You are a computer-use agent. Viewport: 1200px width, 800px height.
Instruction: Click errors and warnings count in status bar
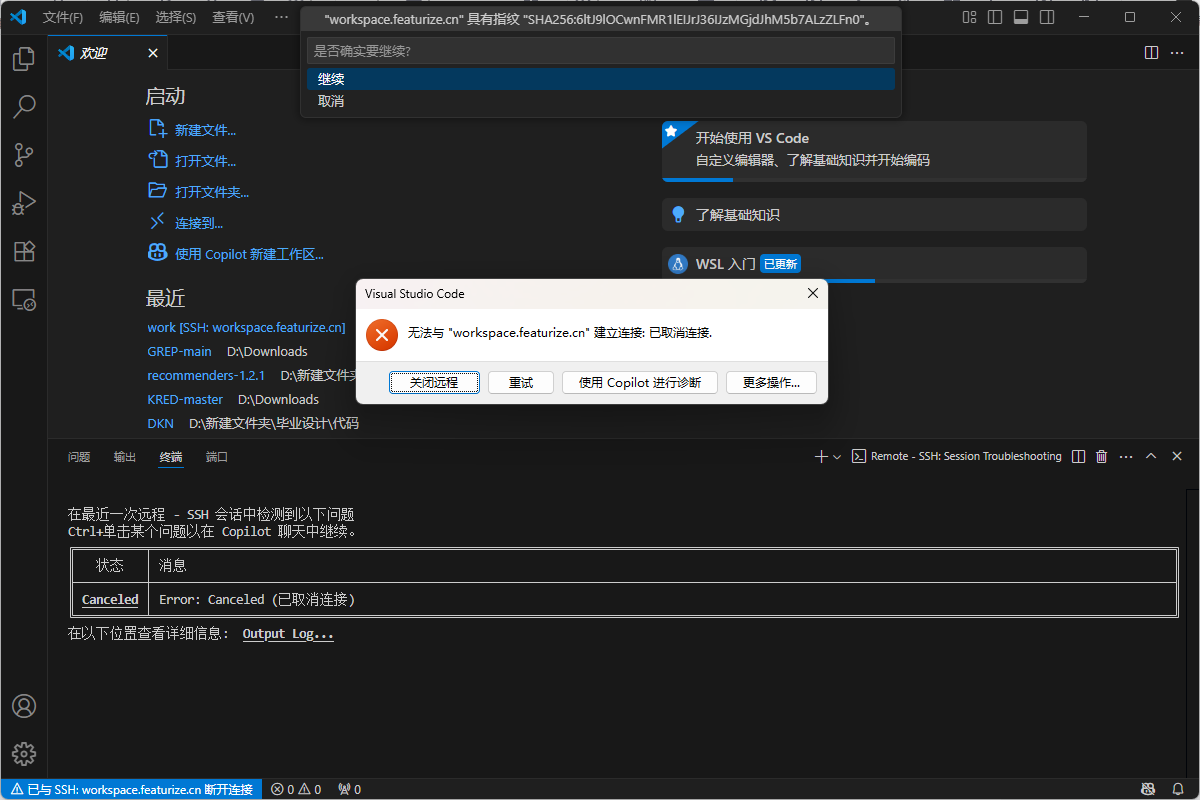pos(296,789)
